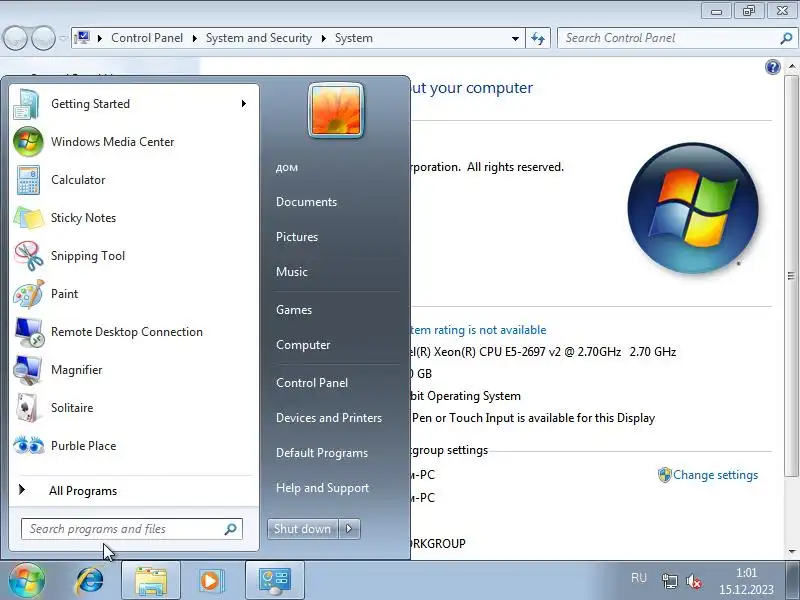Click the RU language indicator
This screenshot has width=800, height=600.
click(x=639, y=578)
